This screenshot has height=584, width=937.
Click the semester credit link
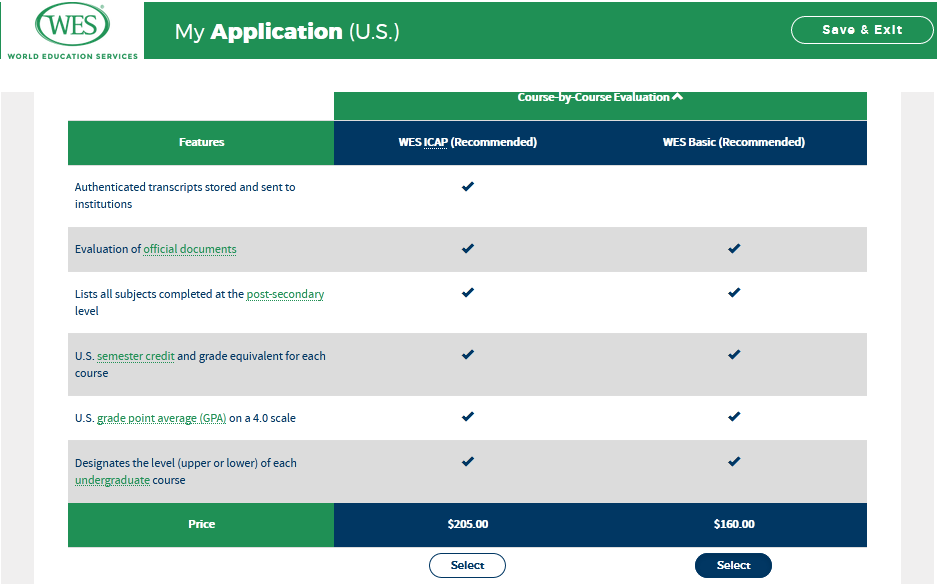coord(136,356)
